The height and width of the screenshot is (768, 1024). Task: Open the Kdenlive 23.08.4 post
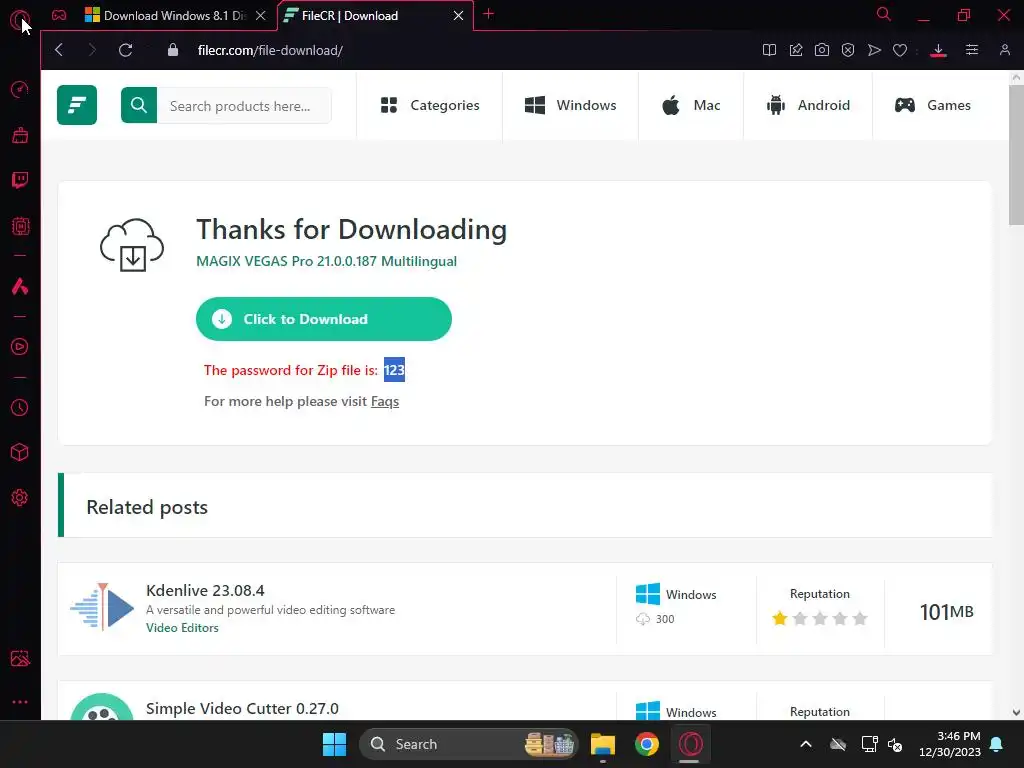click(205, 590)
